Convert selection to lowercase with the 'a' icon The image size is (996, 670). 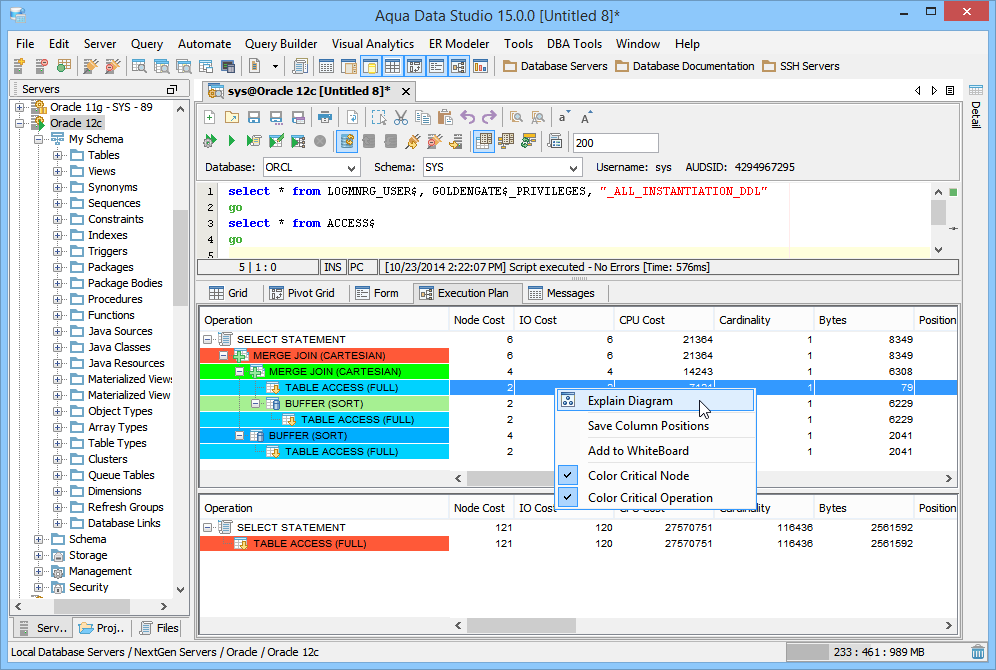point(563,117)
